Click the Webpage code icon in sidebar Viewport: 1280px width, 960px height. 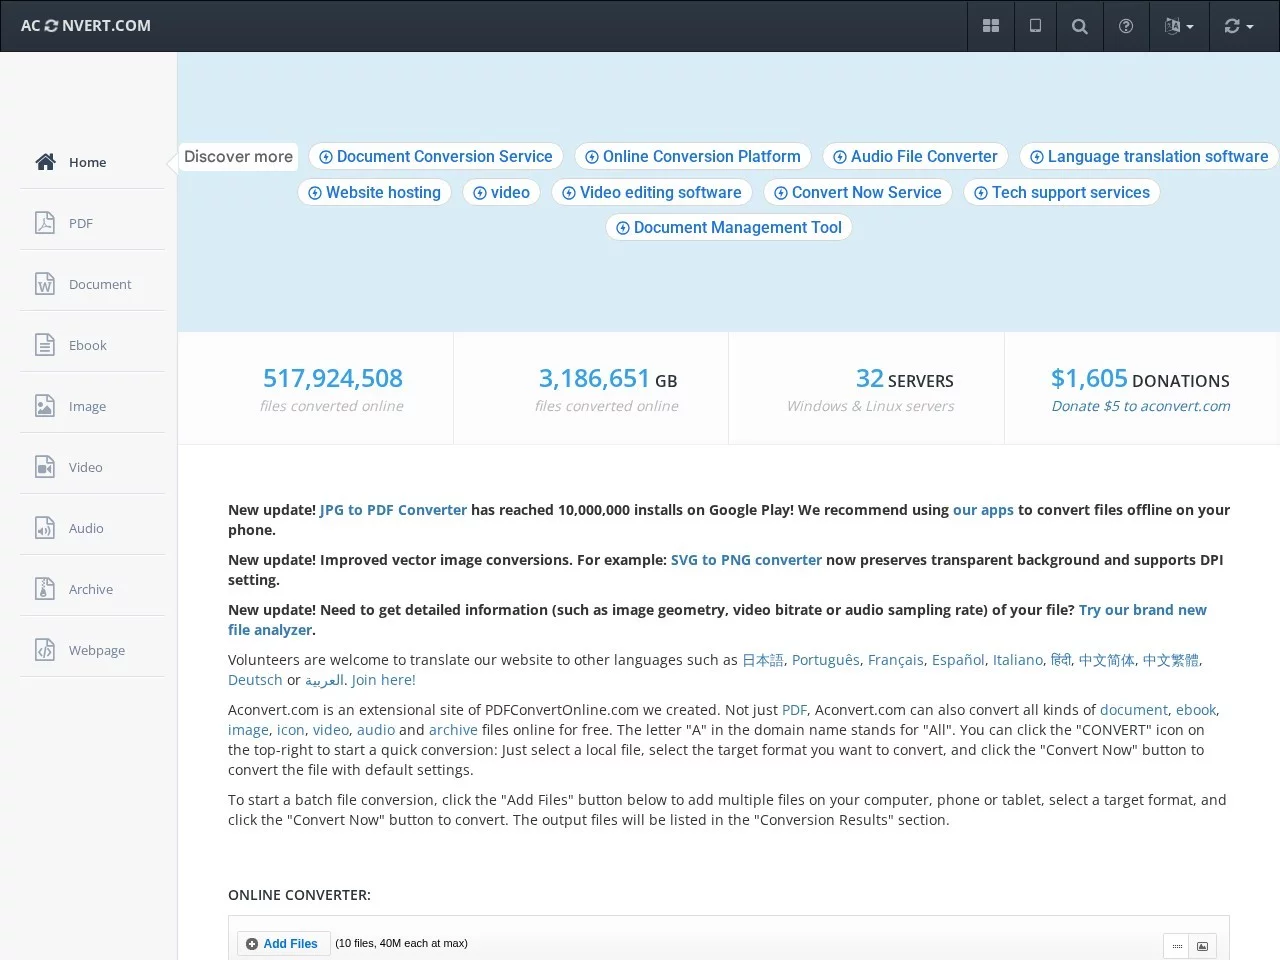(45, 650)
